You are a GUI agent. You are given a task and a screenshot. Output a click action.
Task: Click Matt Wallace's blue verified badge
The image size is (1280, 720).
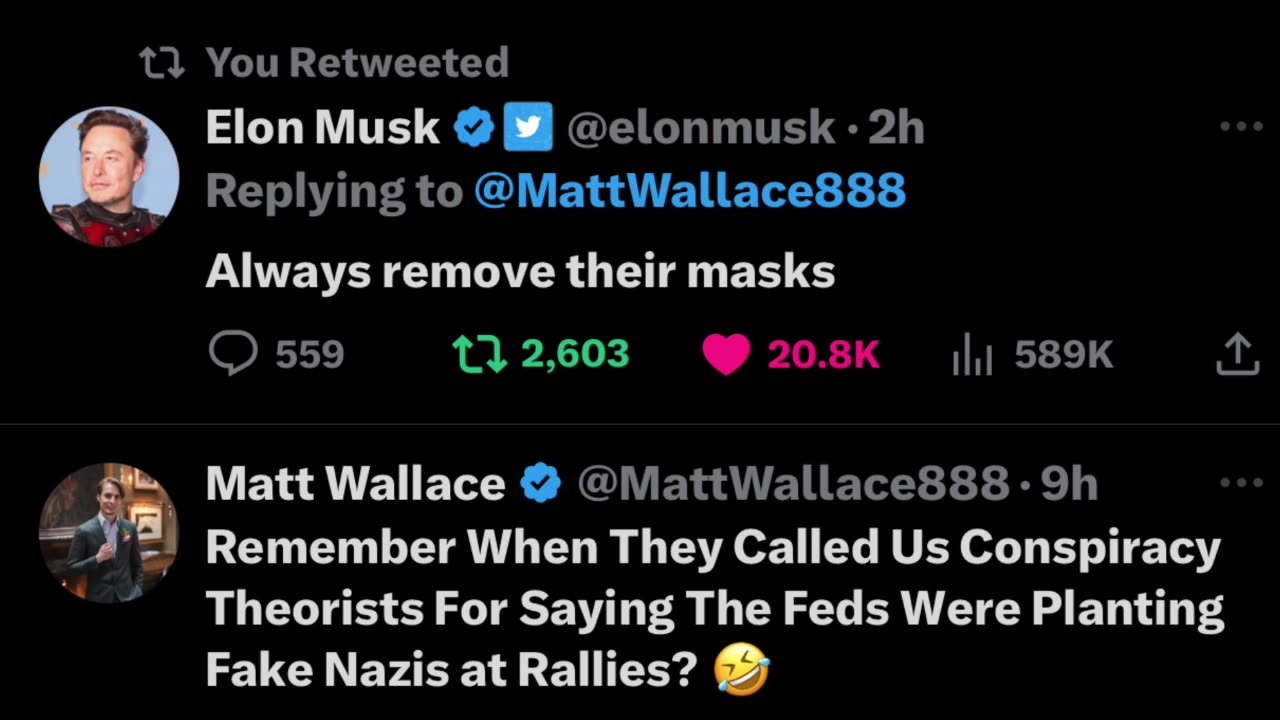tap(541, 484)
